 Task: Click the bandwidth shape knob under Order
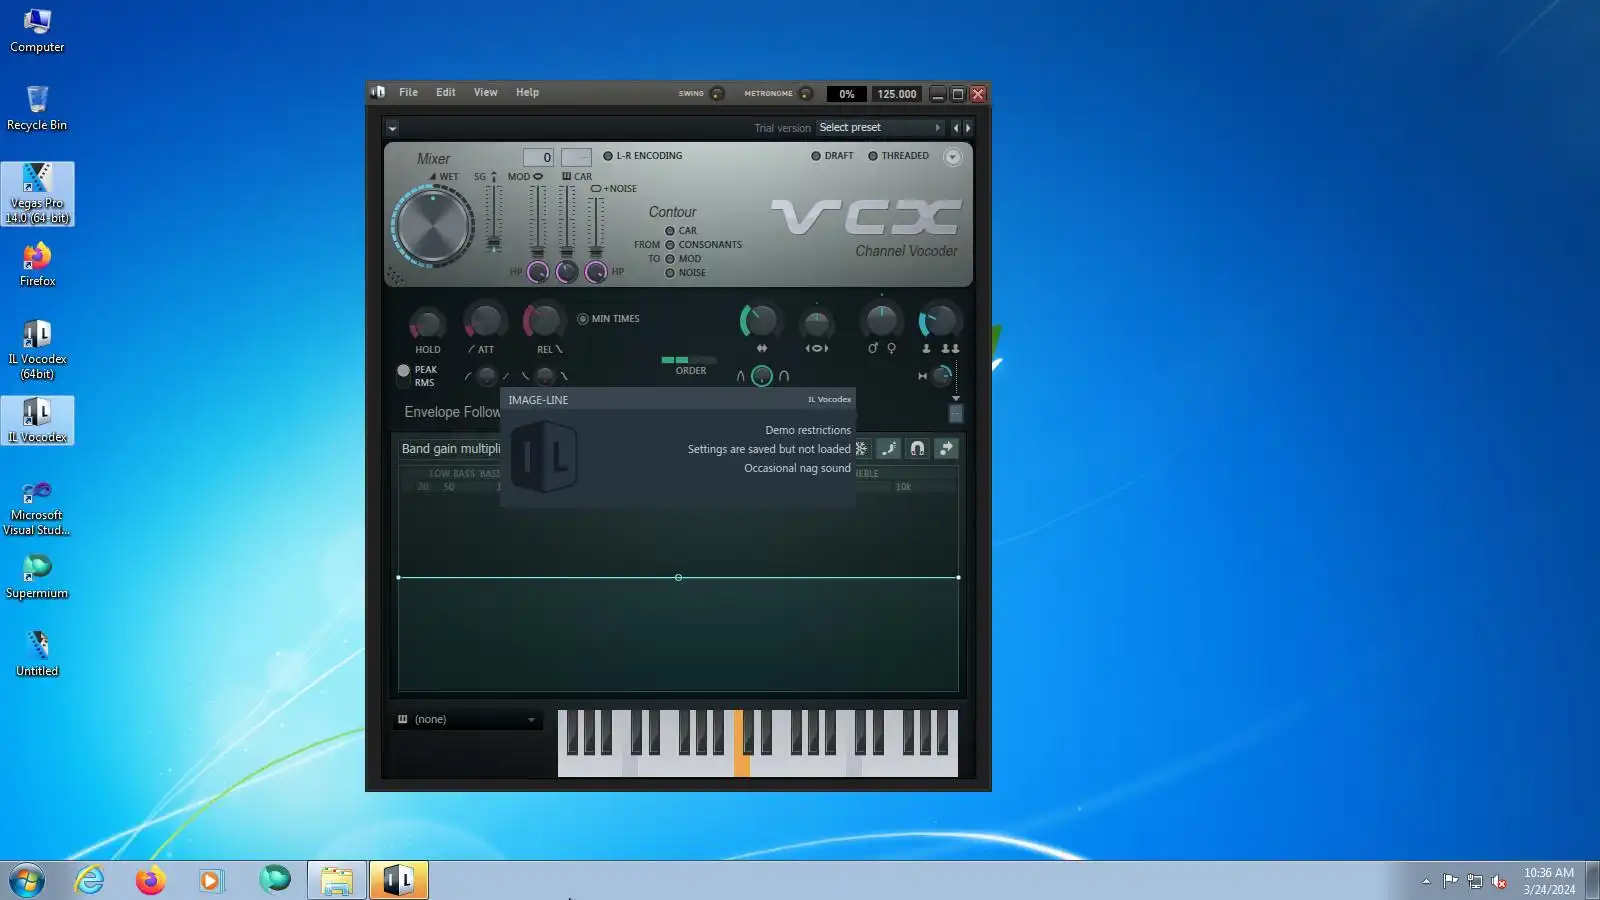(762, 376)
